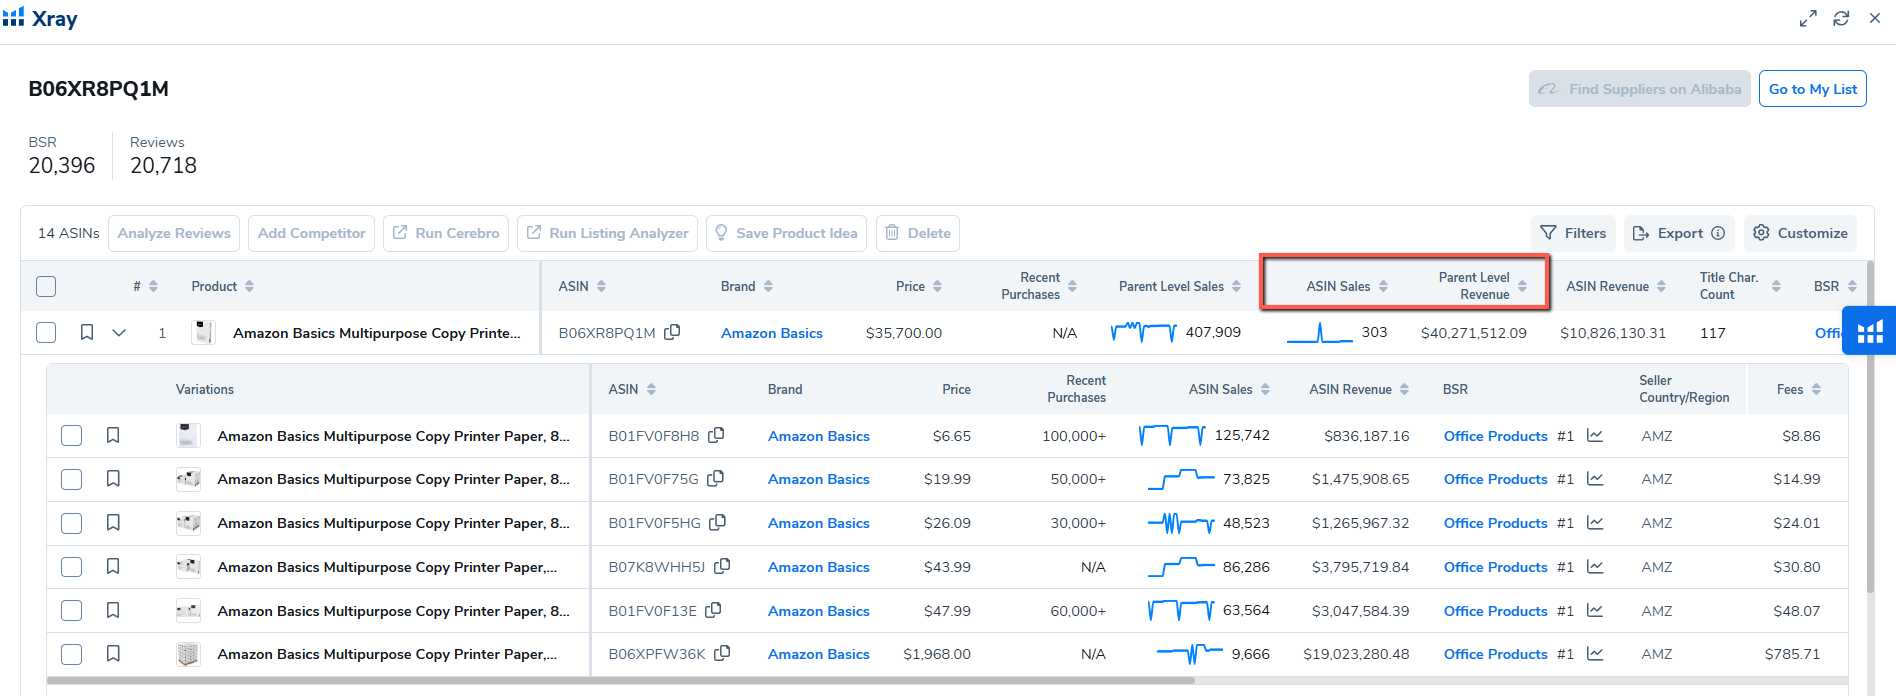Viewport: 1896px width, 696px height.
Task: Click Find Suppliers on Alibaba
Action: pyautogui.click(x=1639, y=89)
